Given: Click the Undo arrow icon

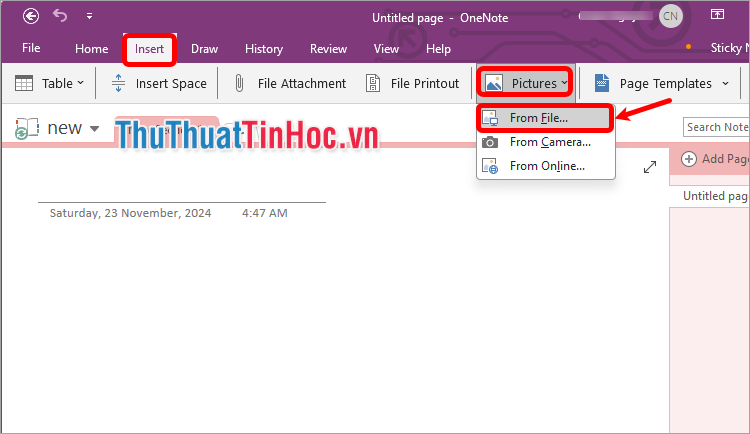Looking at the screenshot, I should coord(60,16).
